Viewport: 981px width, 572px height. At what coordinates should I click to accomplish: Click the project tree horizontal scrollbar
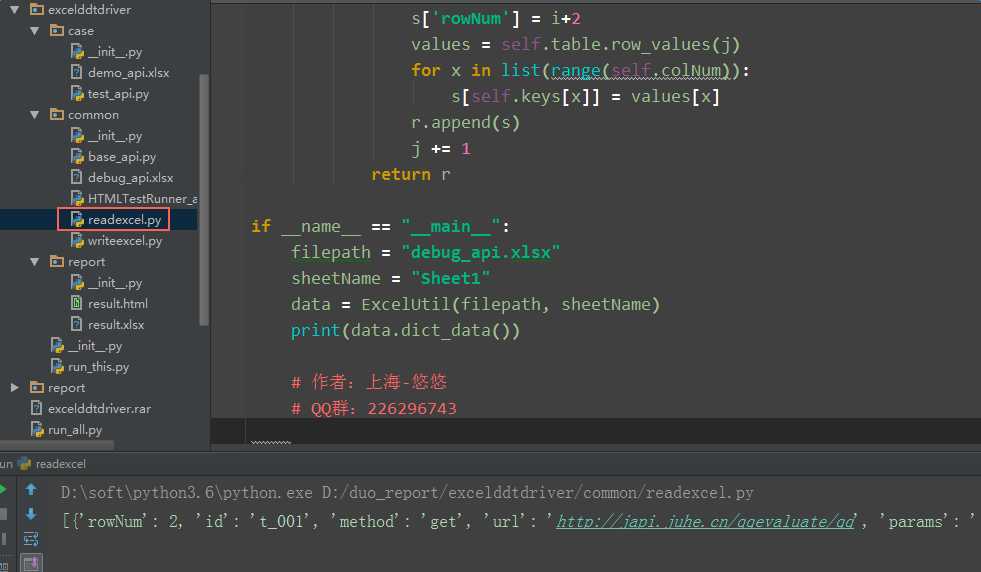57,445
